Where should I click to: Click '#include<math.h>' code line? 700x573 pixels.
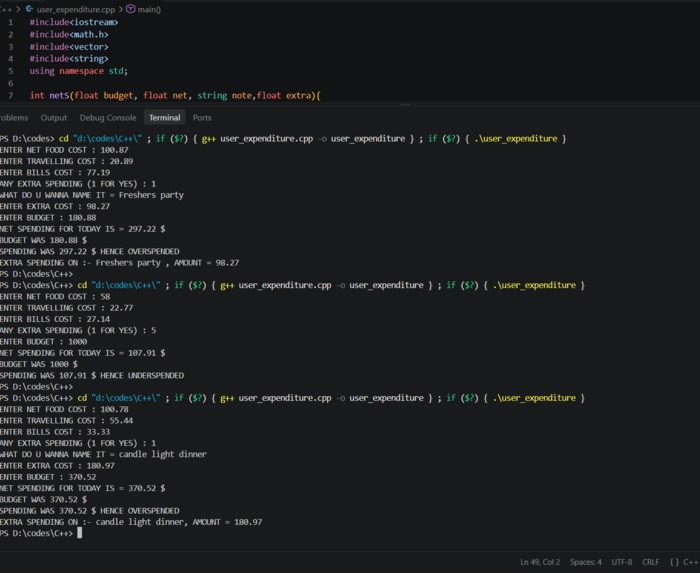click(x=69, y=34)
